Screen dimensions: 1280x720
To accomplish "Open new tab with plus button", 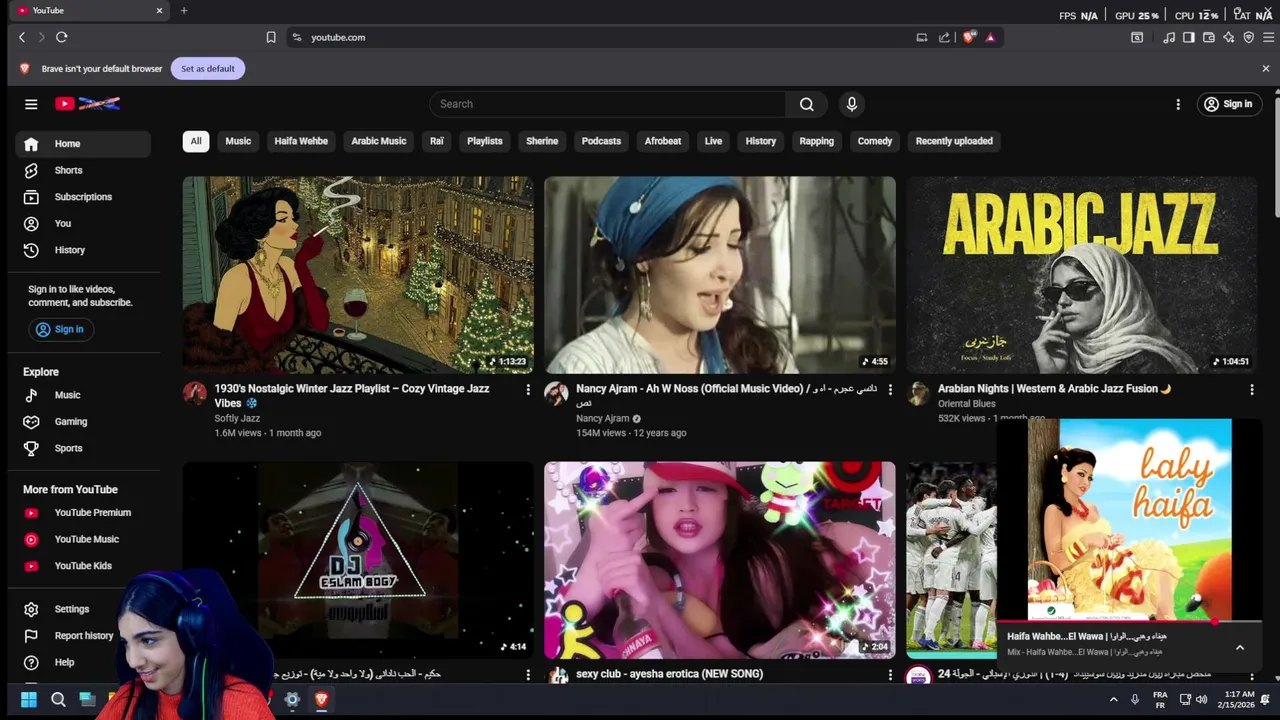I will coord(184,10).
